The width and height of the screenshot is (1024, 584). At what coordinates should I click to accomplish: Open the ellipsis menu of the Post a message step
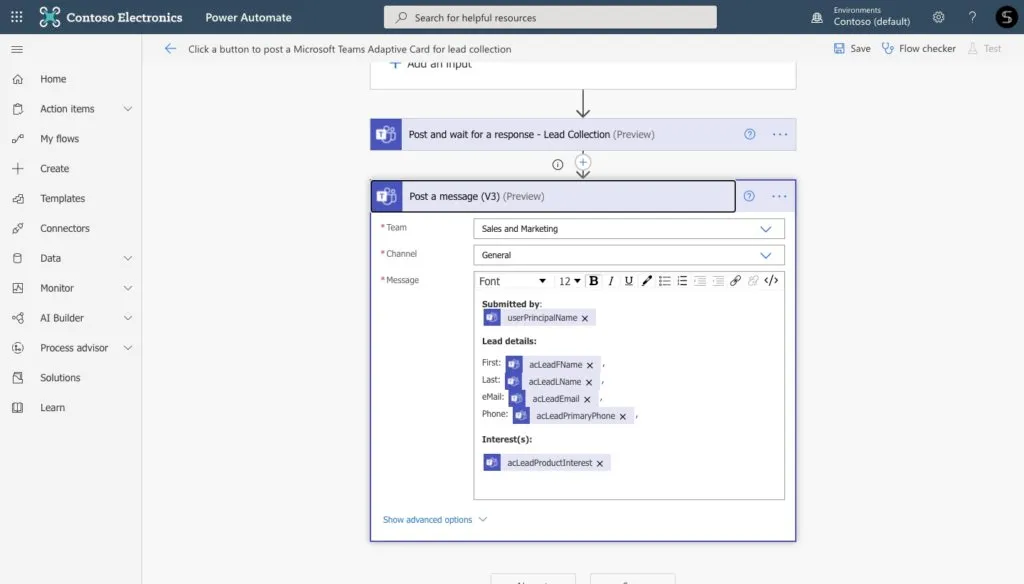pos(779,196)
